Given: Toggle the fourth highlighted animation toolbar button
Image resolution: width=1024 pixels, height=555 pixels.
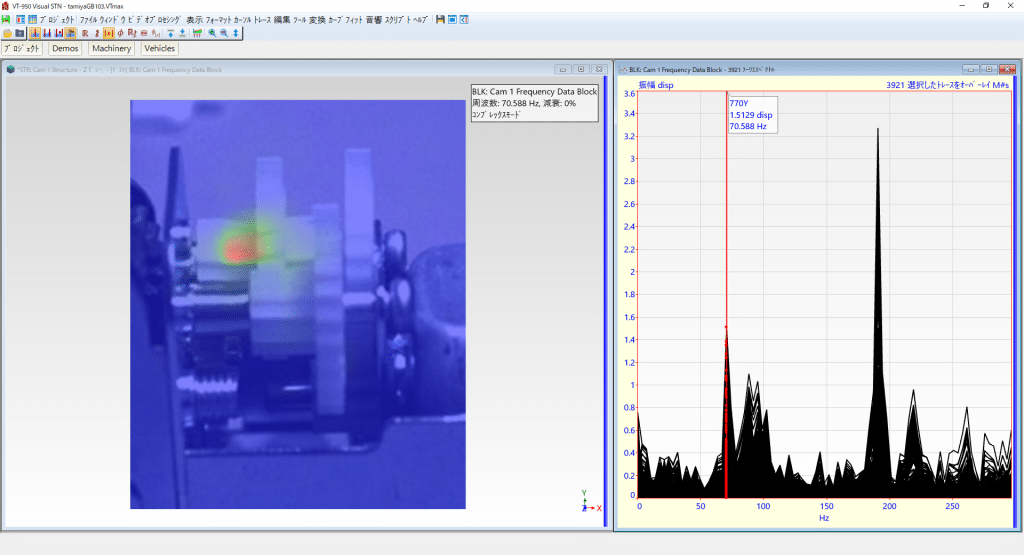Looking at the screenshot, I should pyautogui.click(x=70, y=33).
